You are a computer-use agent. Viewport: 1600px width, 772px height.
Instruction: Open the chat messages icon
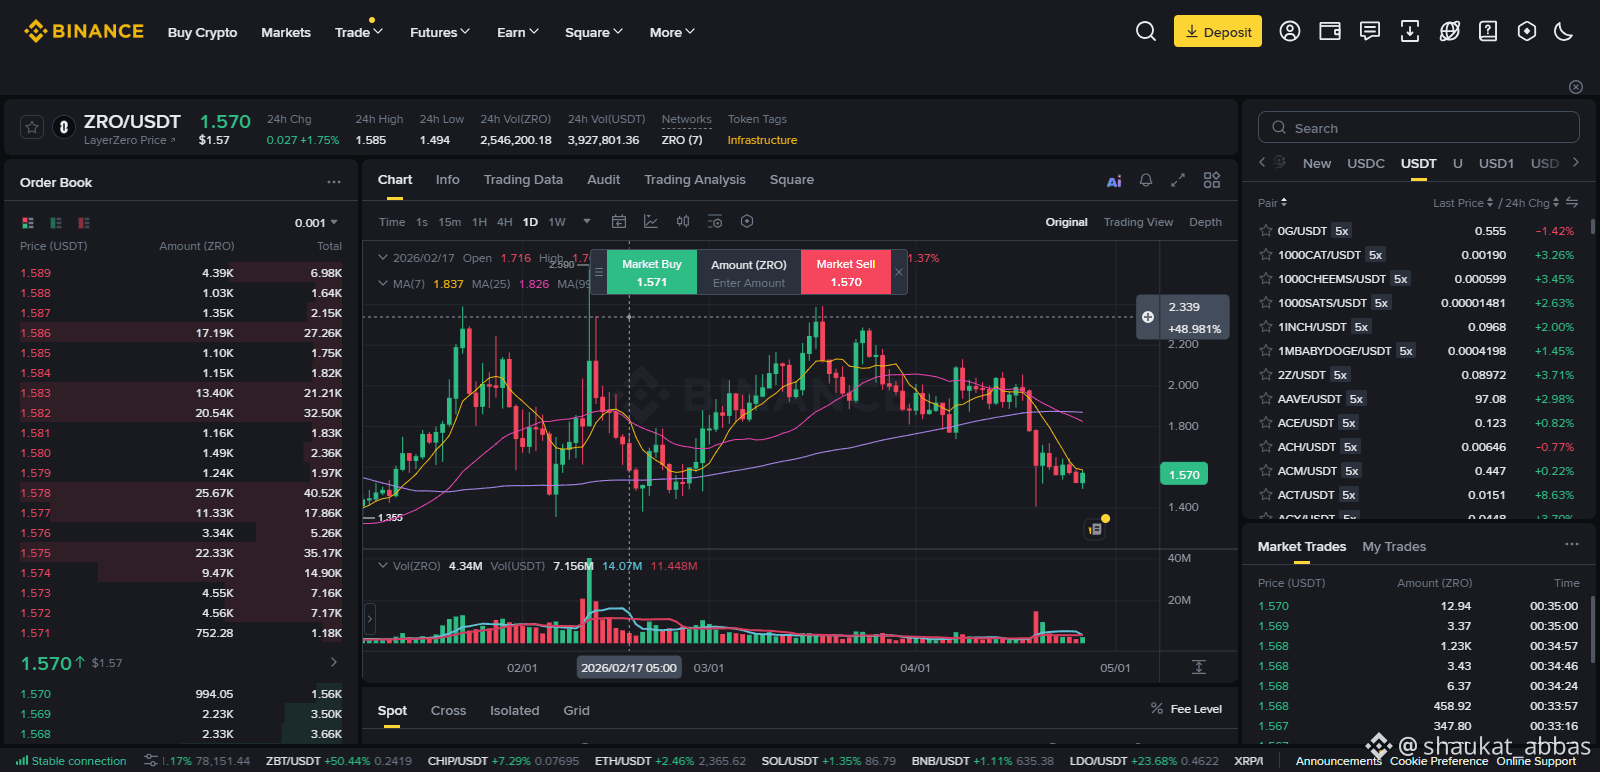[x=1370, y=31]
